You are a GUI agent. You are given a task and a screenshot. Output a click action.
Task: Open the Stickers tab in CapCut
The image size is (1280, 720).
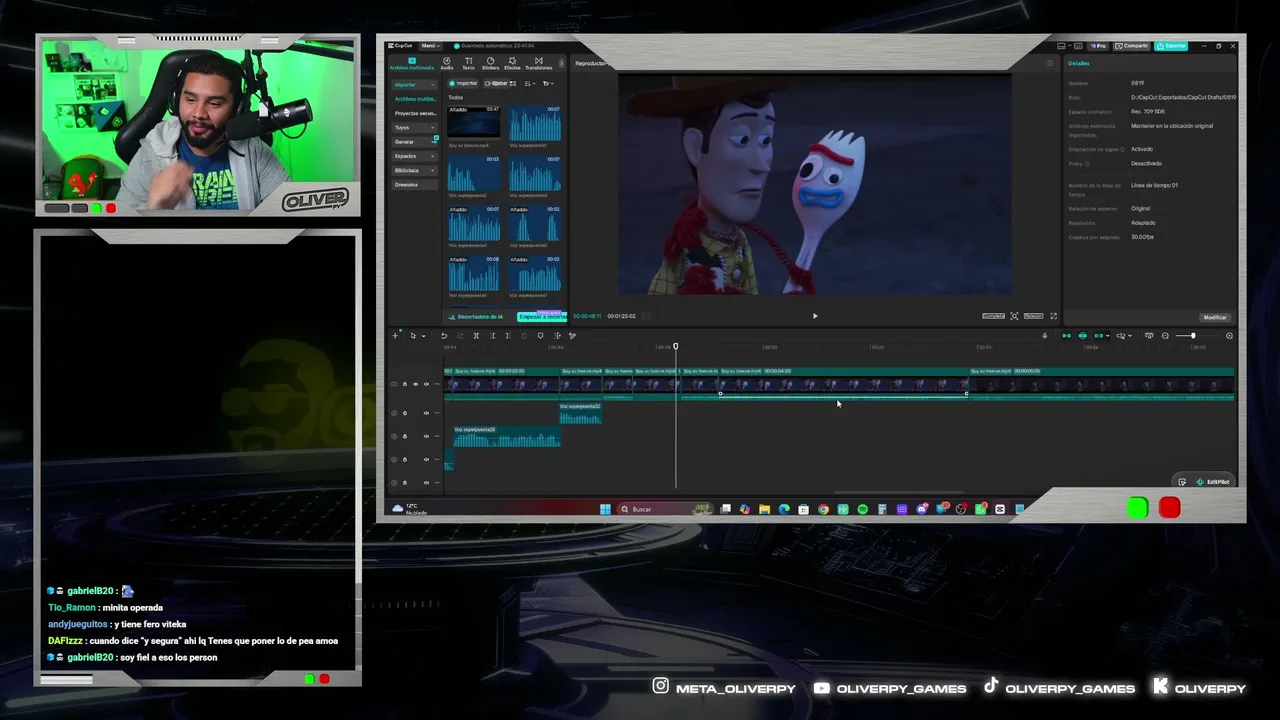point(490,63)
